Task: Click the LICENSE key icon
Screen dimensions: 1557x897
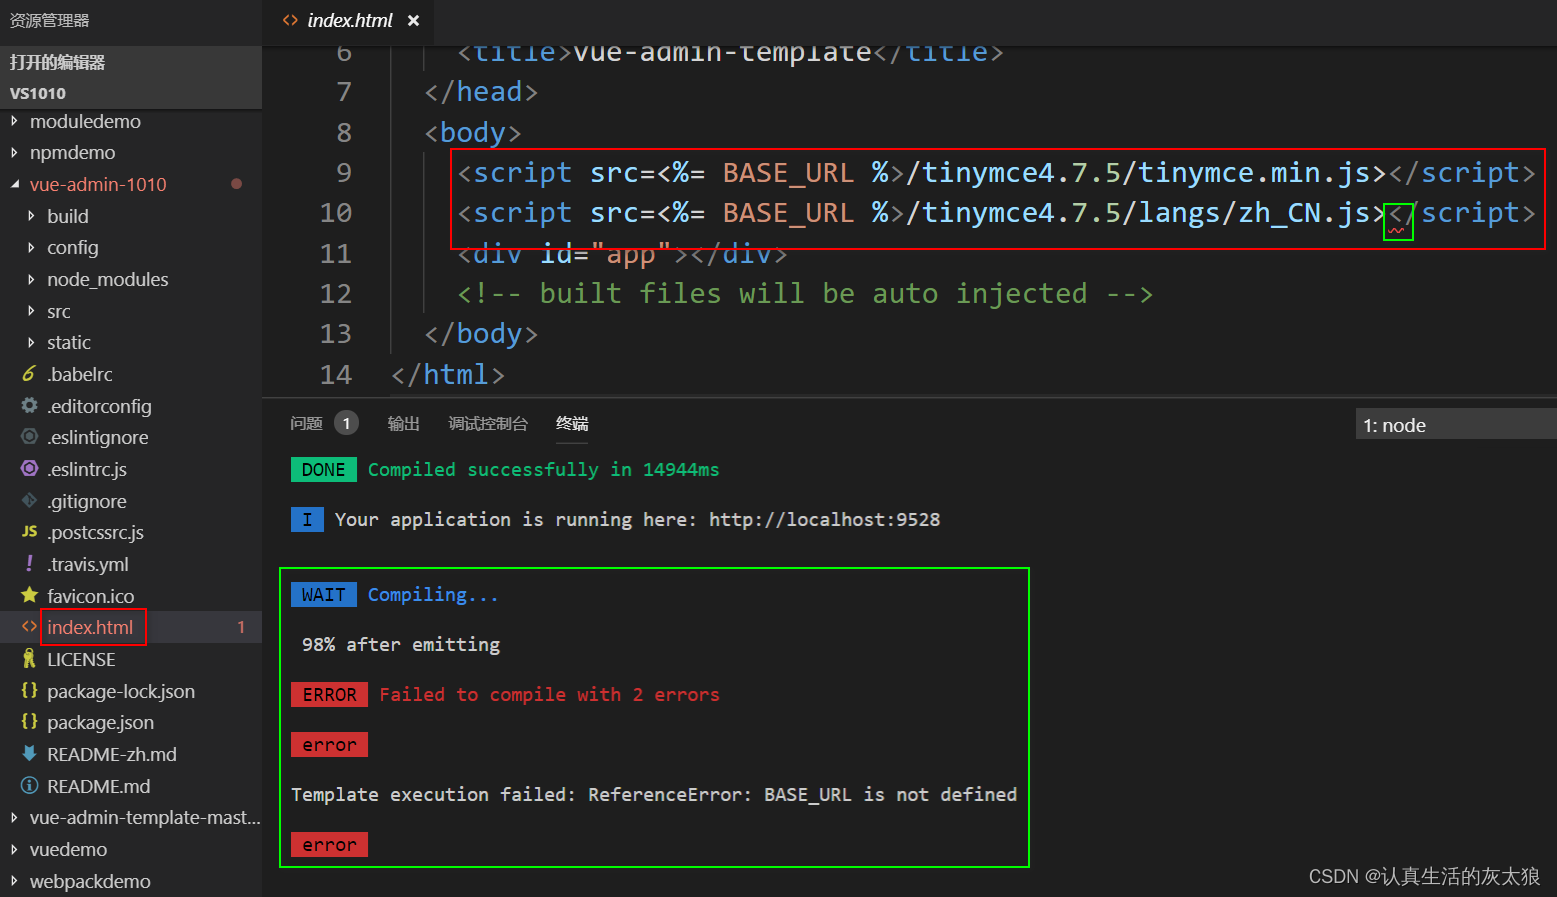Action: point(29,659)
